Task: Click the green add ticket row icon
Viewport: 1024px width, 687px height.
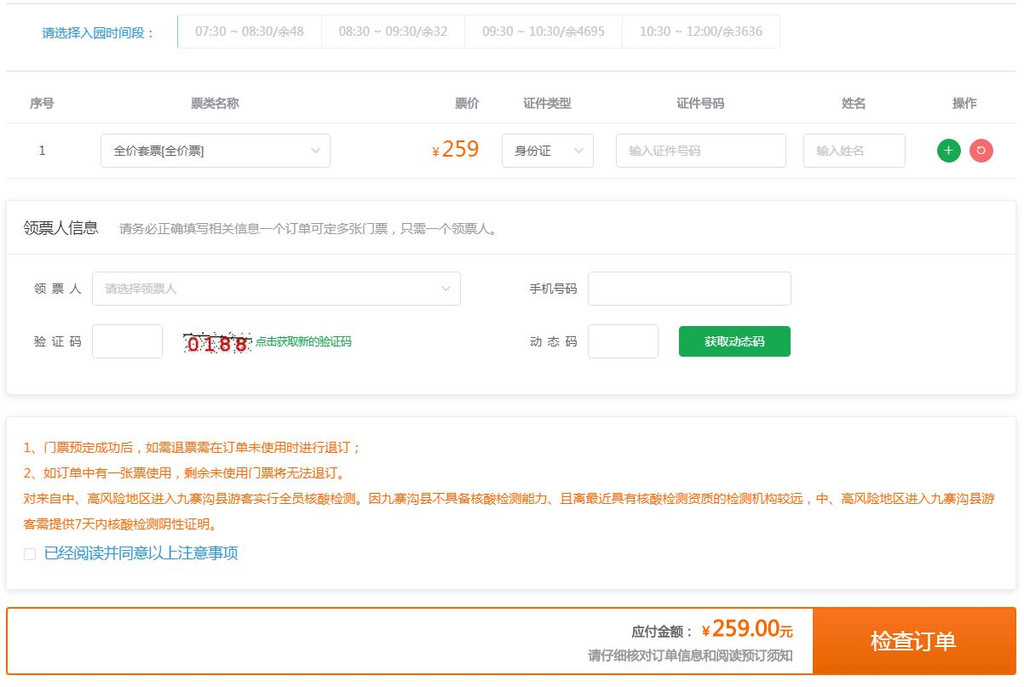Action: [x=948, y=151]
